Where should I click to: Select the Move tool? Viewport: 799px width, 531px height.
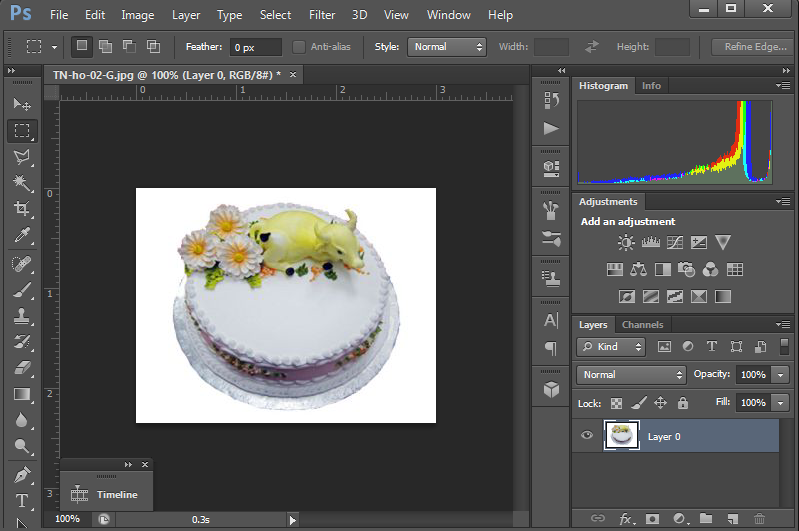point(22,104)
